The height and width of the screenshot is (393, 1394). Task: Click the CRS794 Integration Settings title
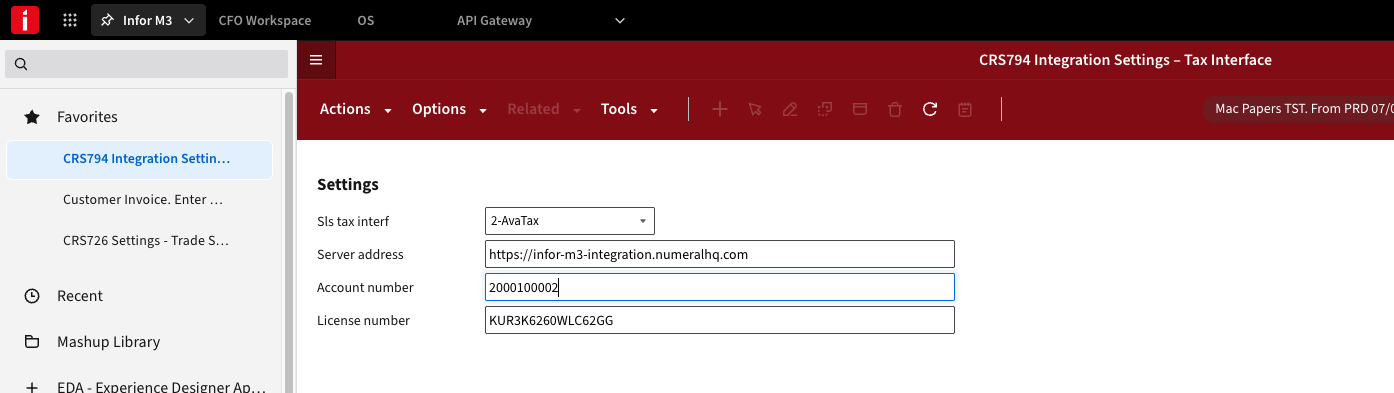coord(1125,60)
